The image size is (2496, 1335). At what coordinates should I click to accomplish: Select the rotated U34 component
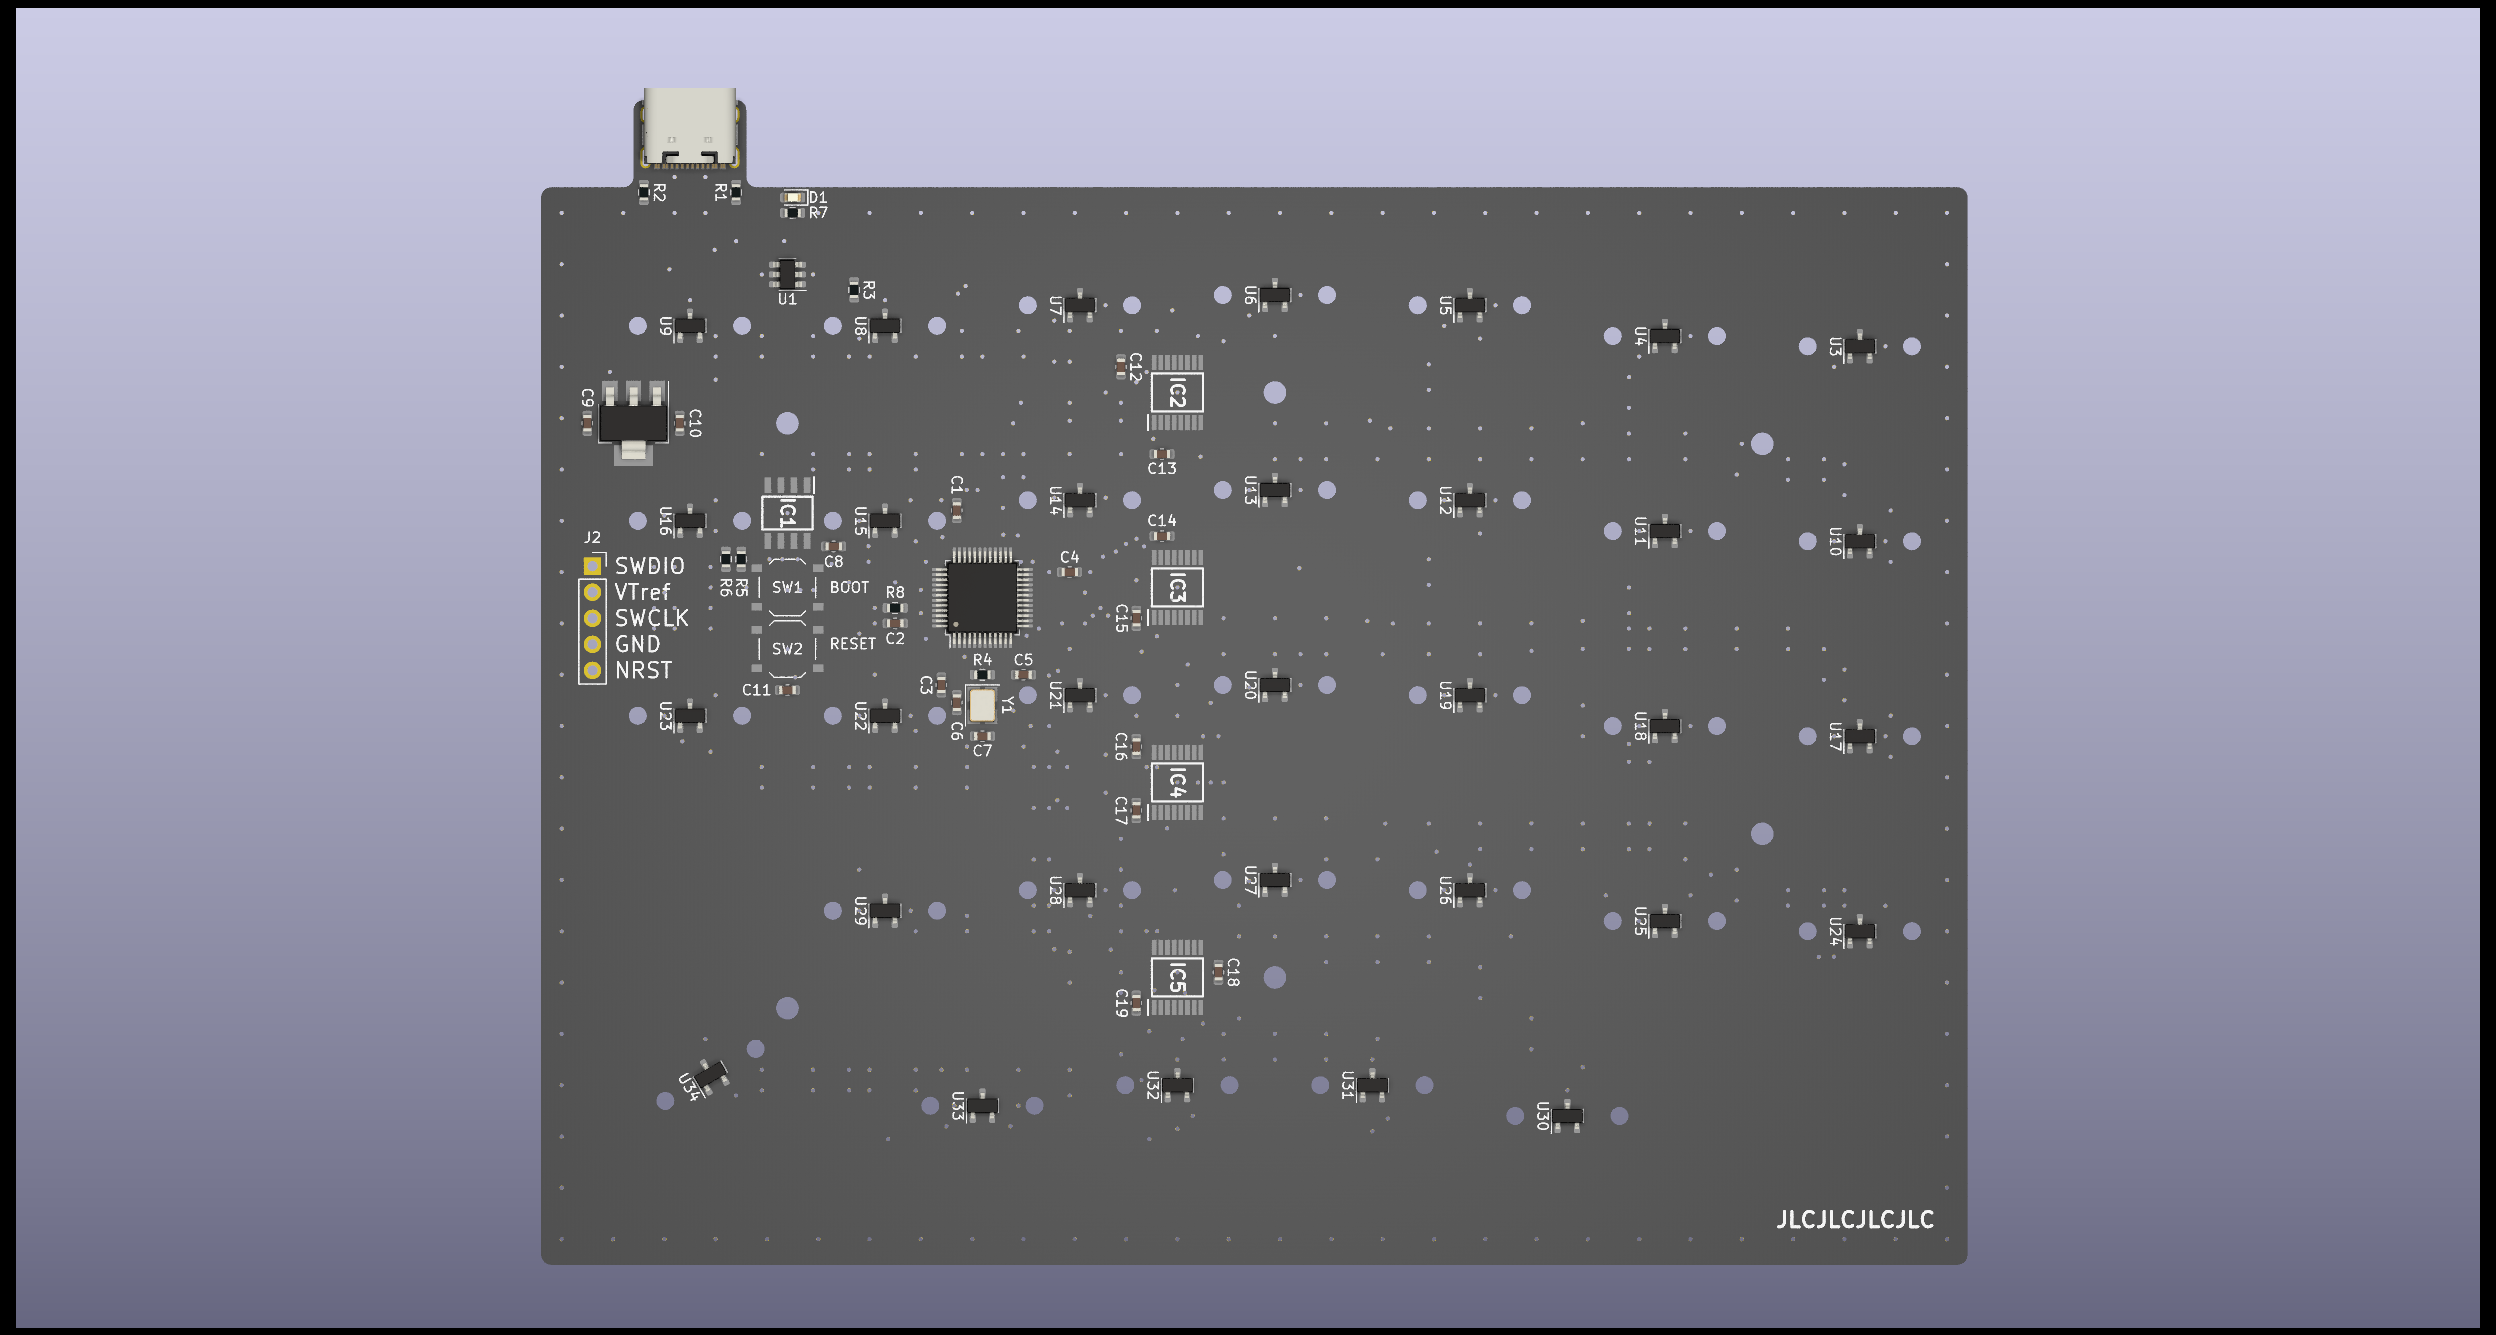(711, 1076)
